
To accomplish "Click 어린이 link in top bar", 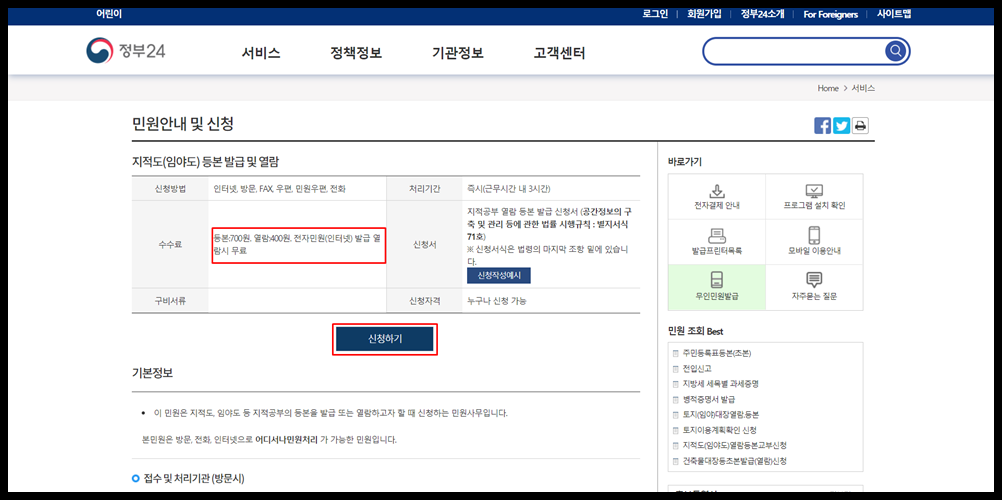I will 109,14.
